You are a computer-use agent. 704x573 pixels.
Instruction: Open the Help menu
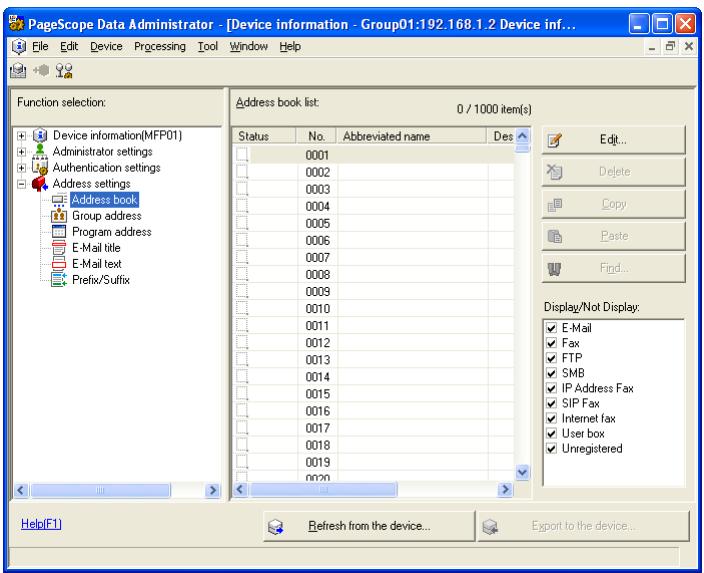(x=290, y=46)
